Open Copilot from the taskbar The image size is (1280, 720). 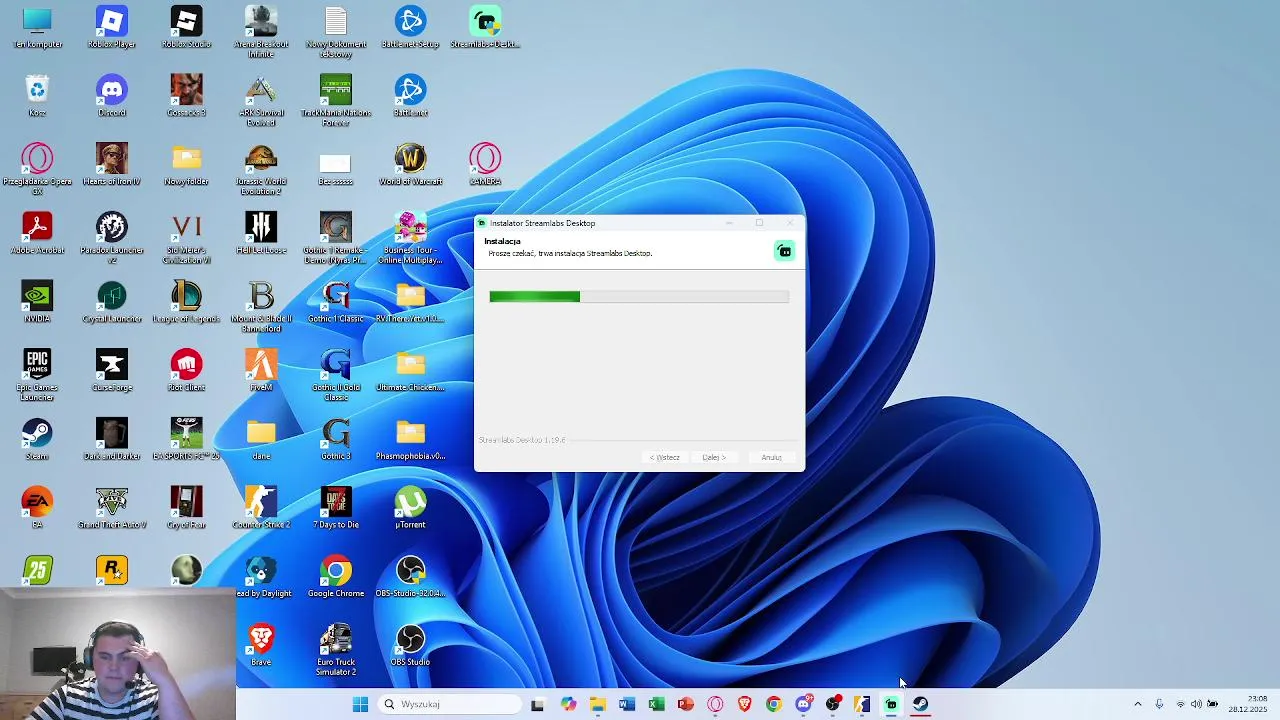coord(568,704)
